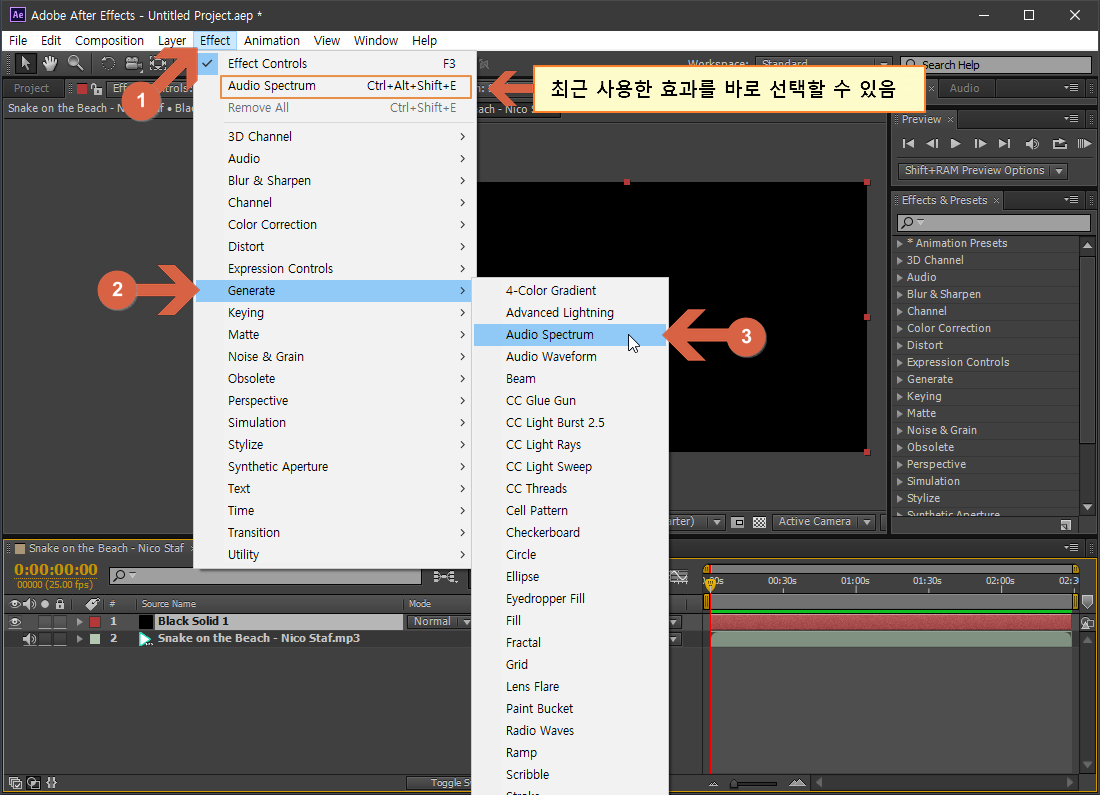
Task: Open composition mini-flowchart icon
Action: (x=445, y=577)
